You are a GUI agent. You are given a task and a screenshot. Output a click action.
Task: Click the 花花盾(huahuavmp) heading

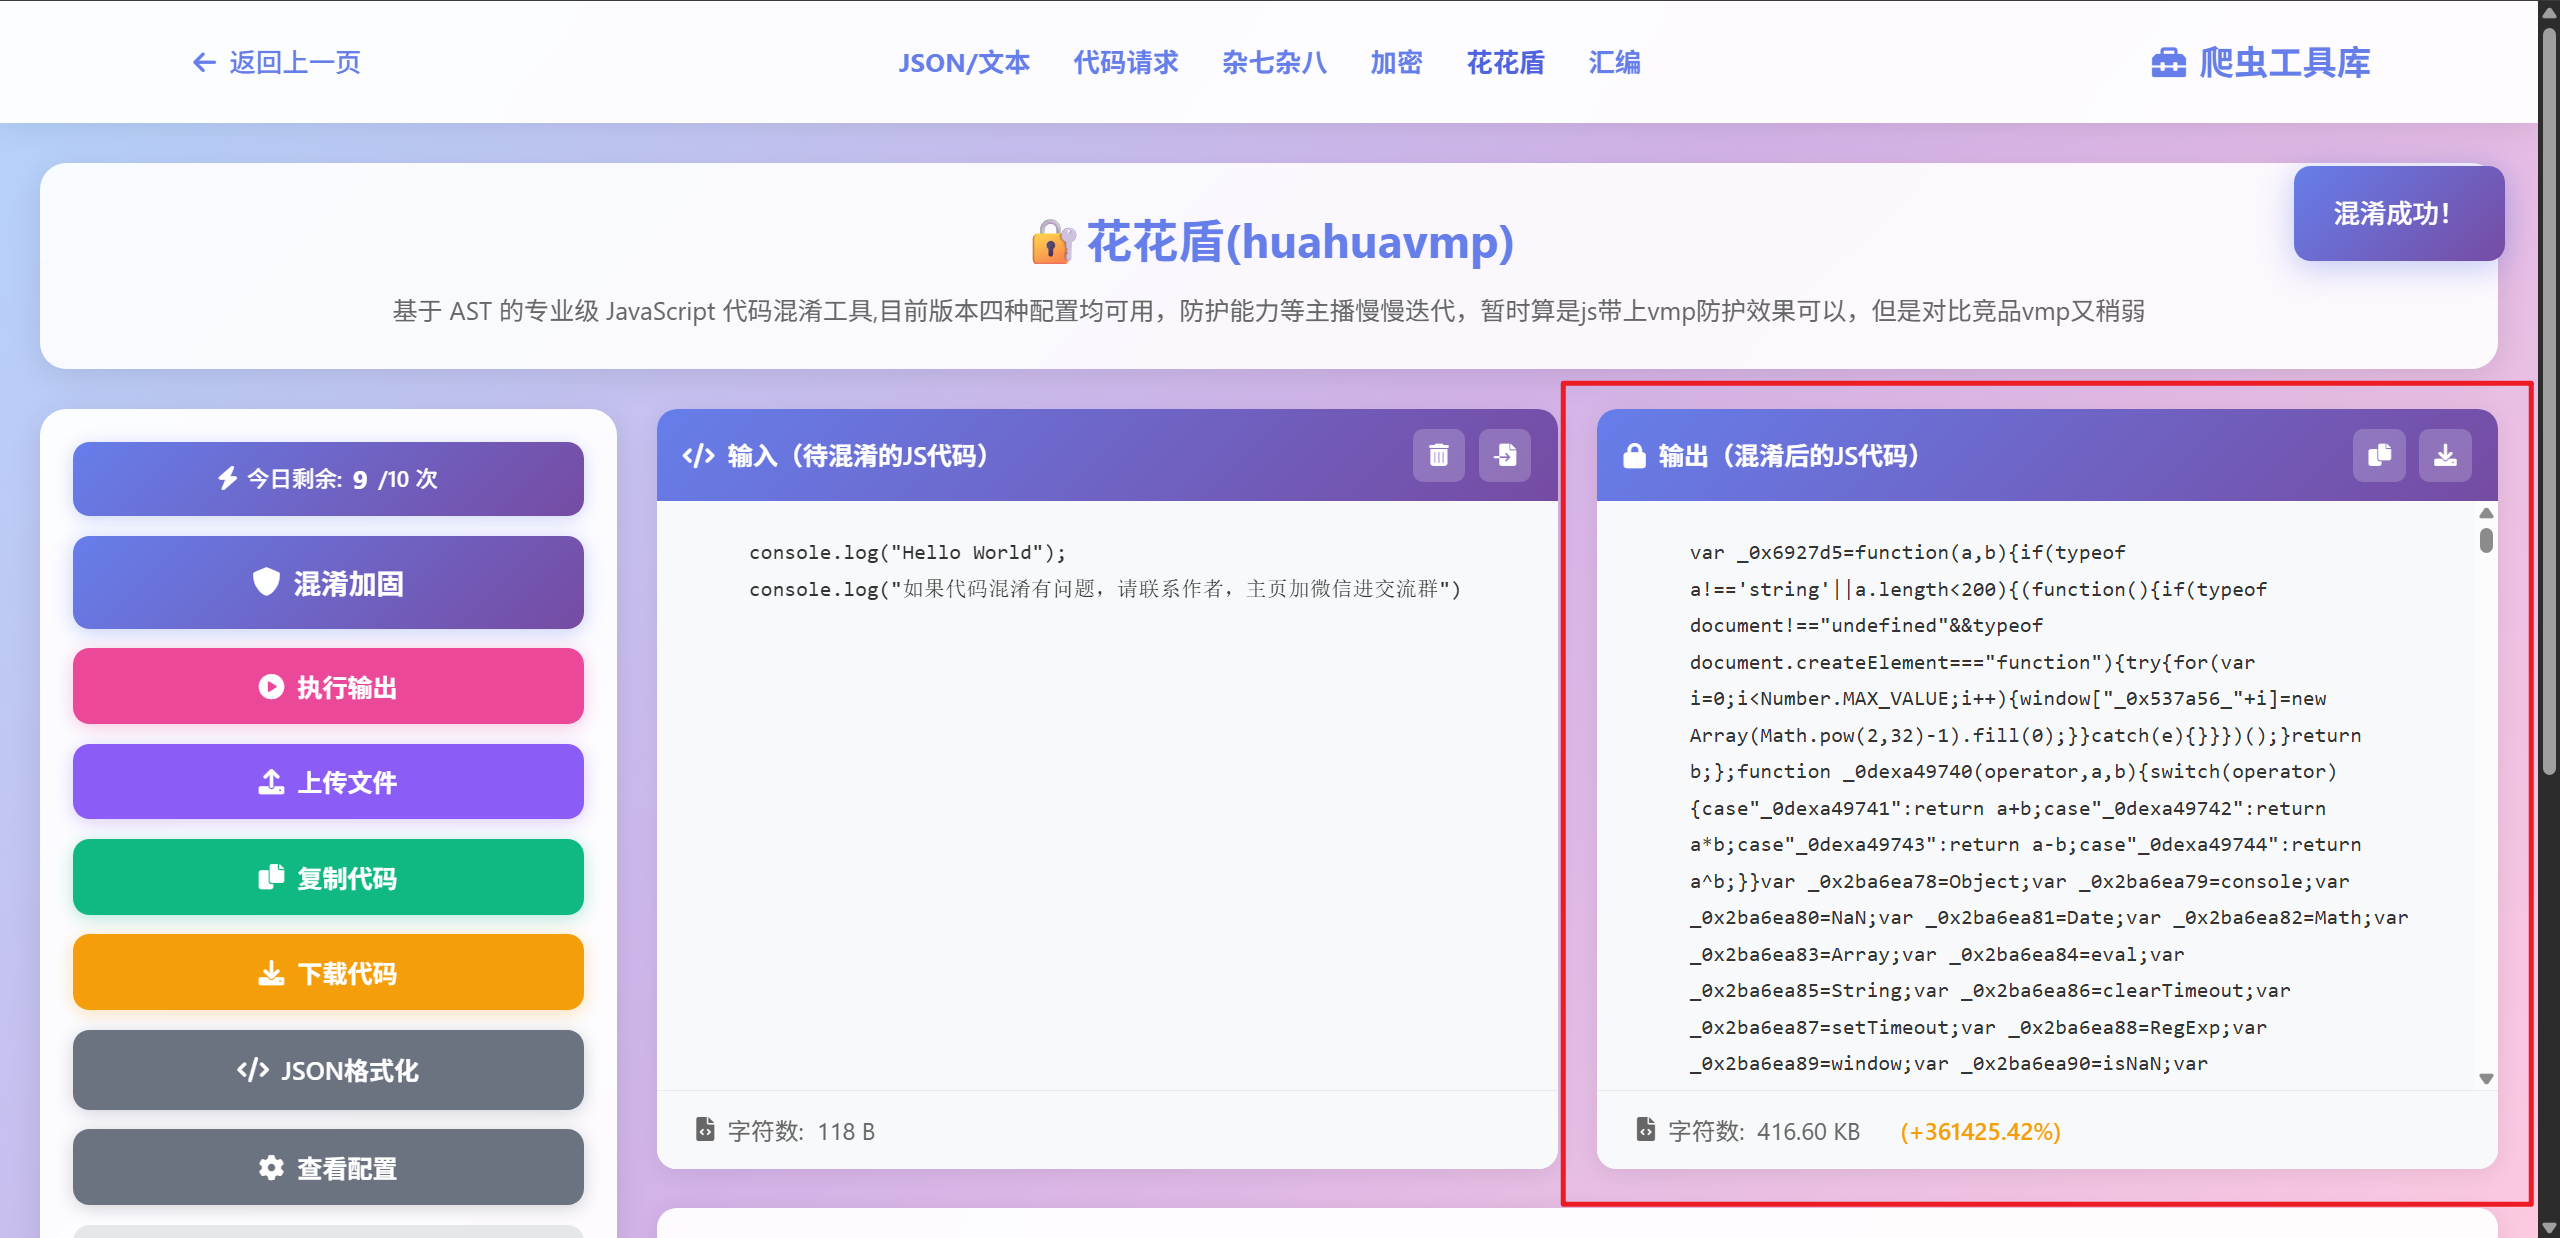1300,242
